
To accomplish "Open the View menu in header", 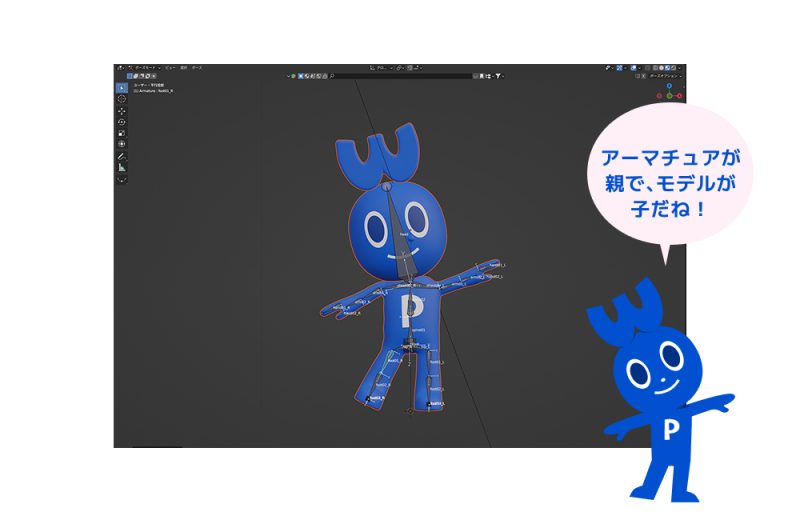I will point(170,68).
